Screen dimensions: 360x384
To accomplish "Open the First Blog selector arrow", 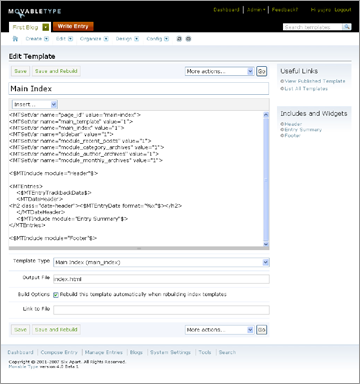I will pos(46,27).
